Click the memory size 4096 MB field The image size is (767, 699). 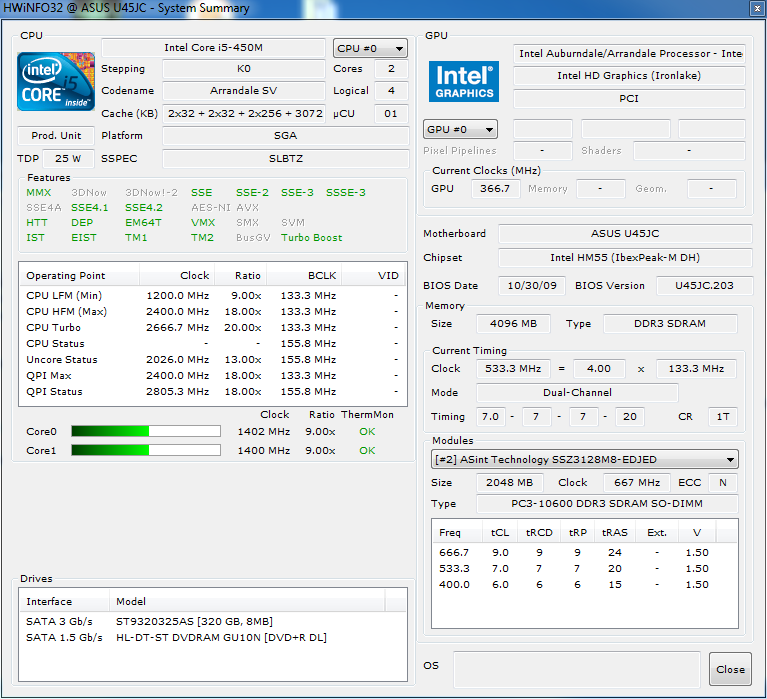pyautogui.click(x=513, y=324)
